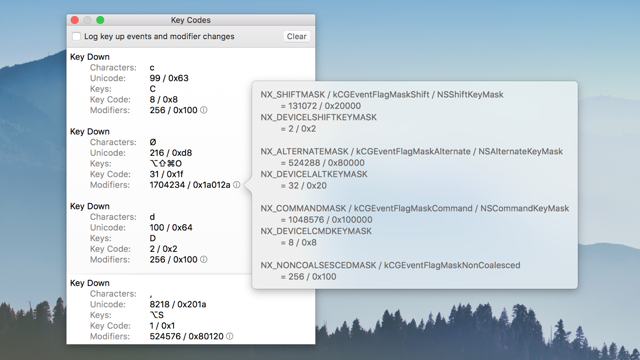Image resolution: width=640 pixels, height=360 pixels.
Task: Zoom the Key Codes window with green button
Action: (100, 20)
